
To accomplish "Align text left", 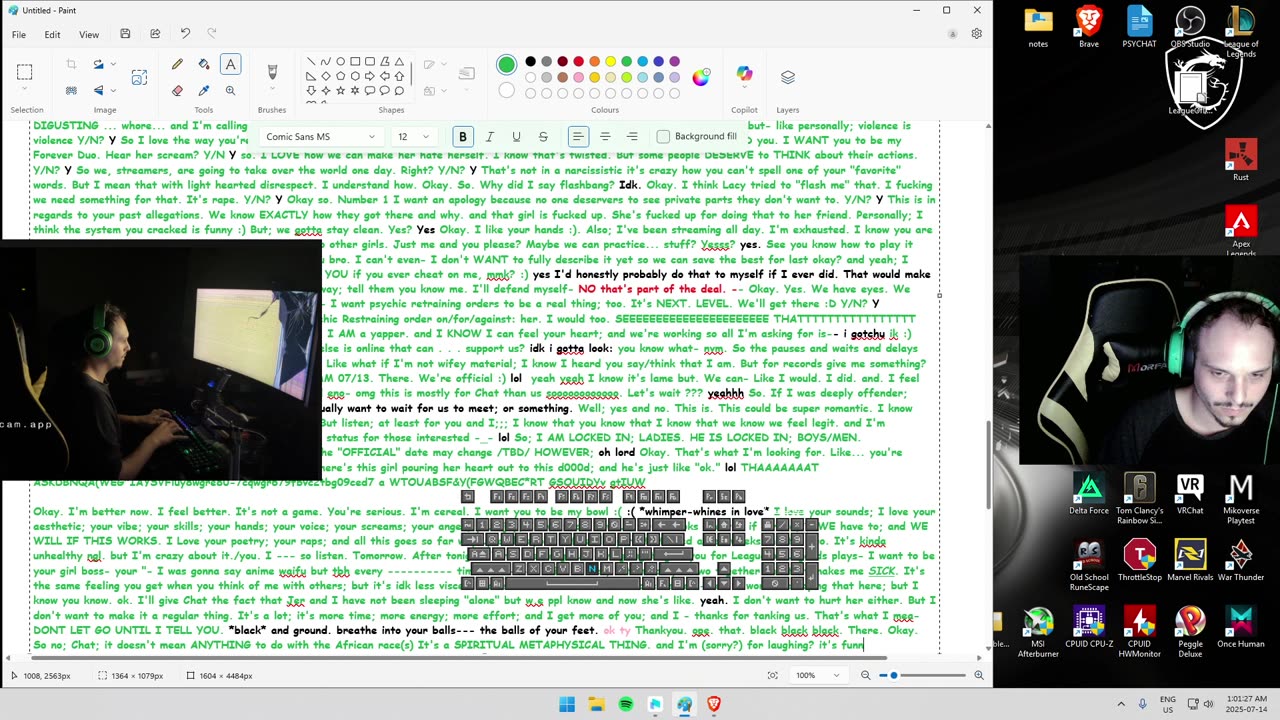I will (578, 137).
